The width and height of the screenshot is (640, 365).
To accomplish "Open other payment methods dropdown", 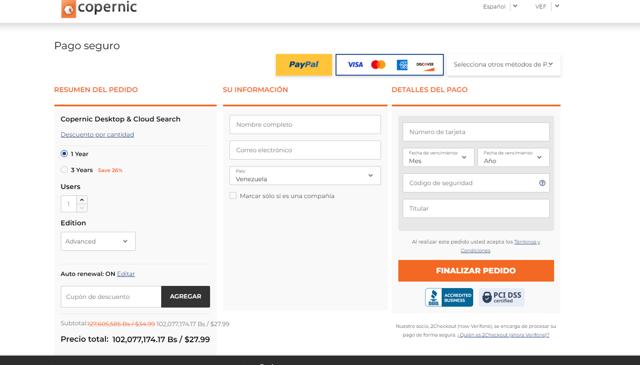I will (x=503, y=65).
